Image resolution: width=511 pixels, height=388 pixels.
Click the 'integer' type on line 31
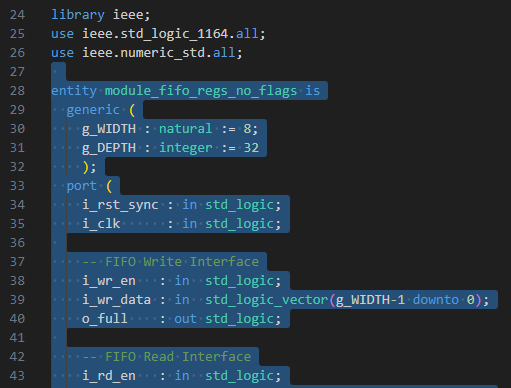click(185, 148)
